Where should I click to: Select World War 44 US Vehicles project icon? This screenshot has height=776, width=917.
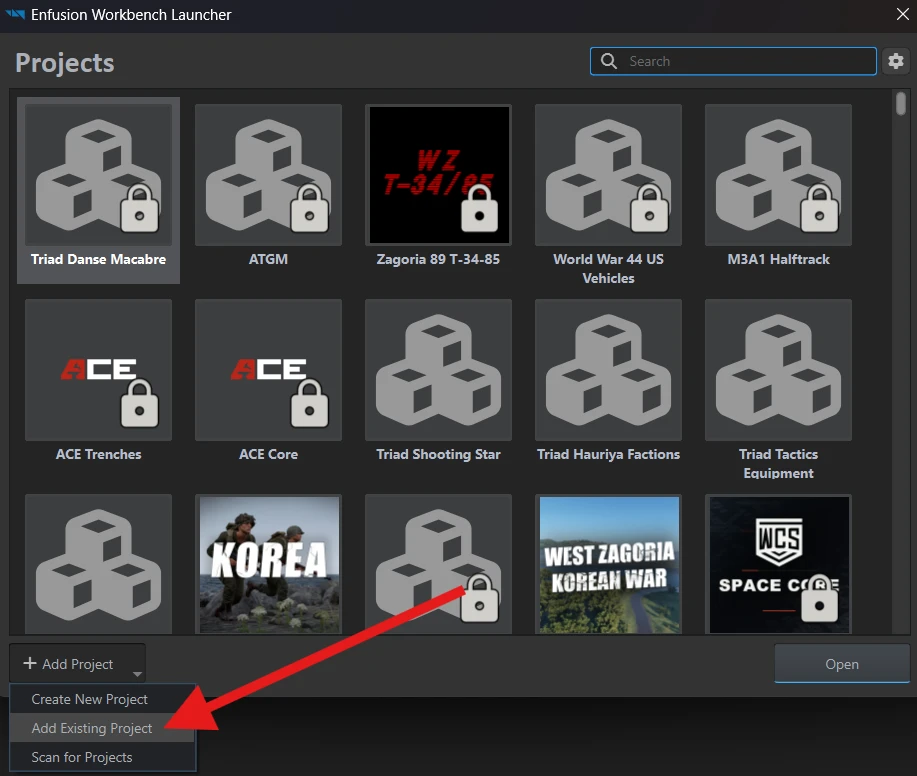(x=608, y=175)
